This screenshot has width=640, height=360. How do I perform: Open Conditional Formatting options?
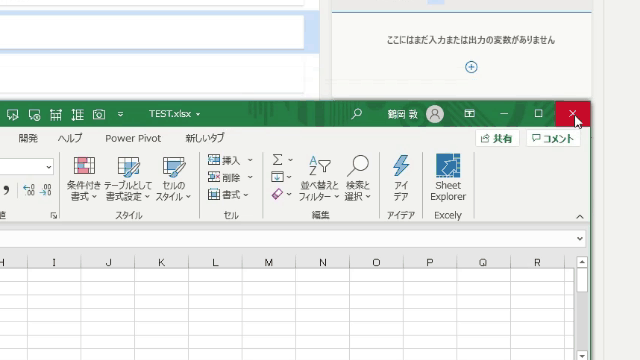(84, 178)
